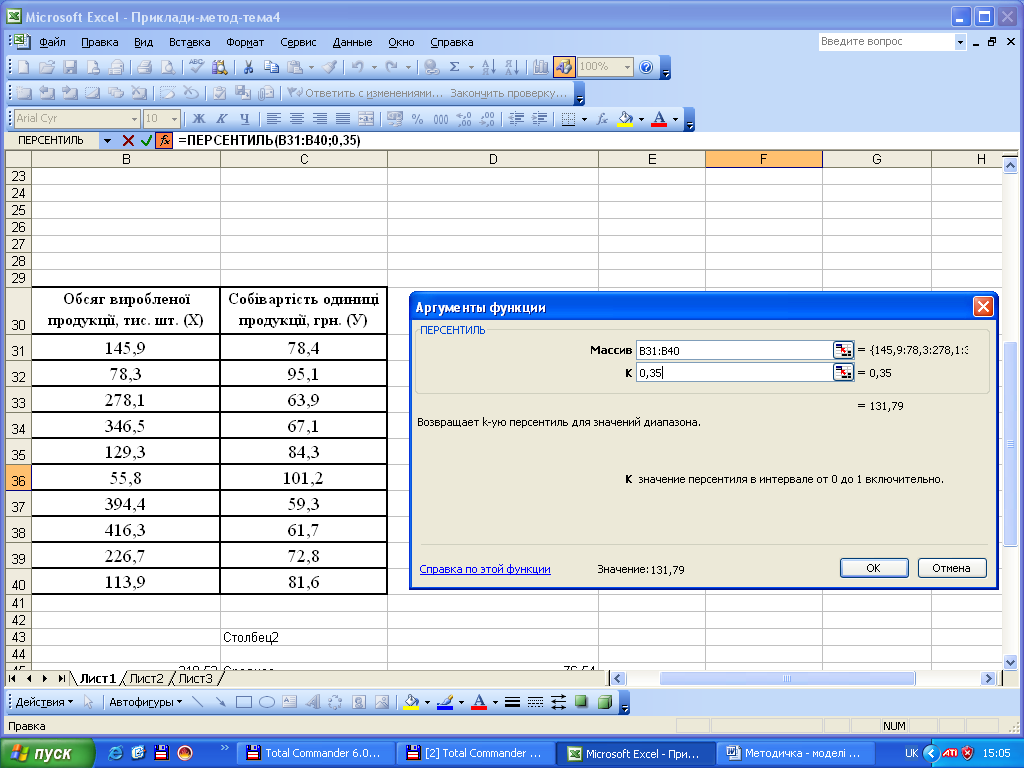Select the Rectangle drawing tool
The height and width of the screenshot is (768, 1024).
[244, 703]
